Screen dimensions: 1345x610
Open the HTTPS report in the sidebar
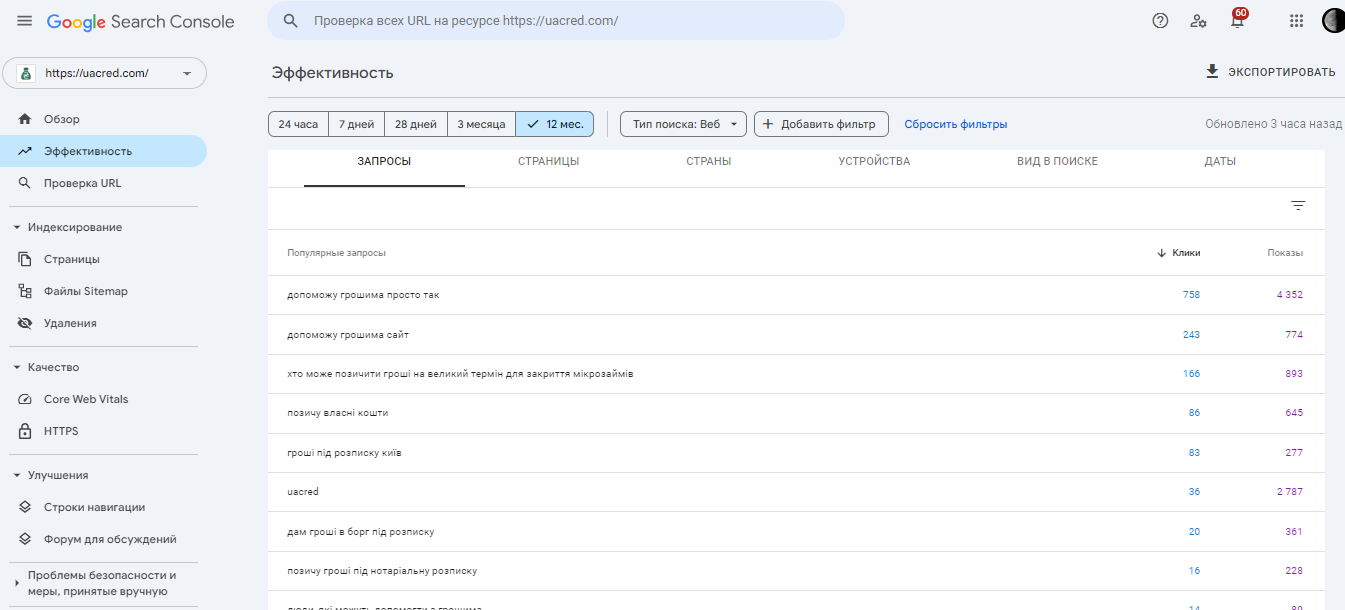coord(104,431)
